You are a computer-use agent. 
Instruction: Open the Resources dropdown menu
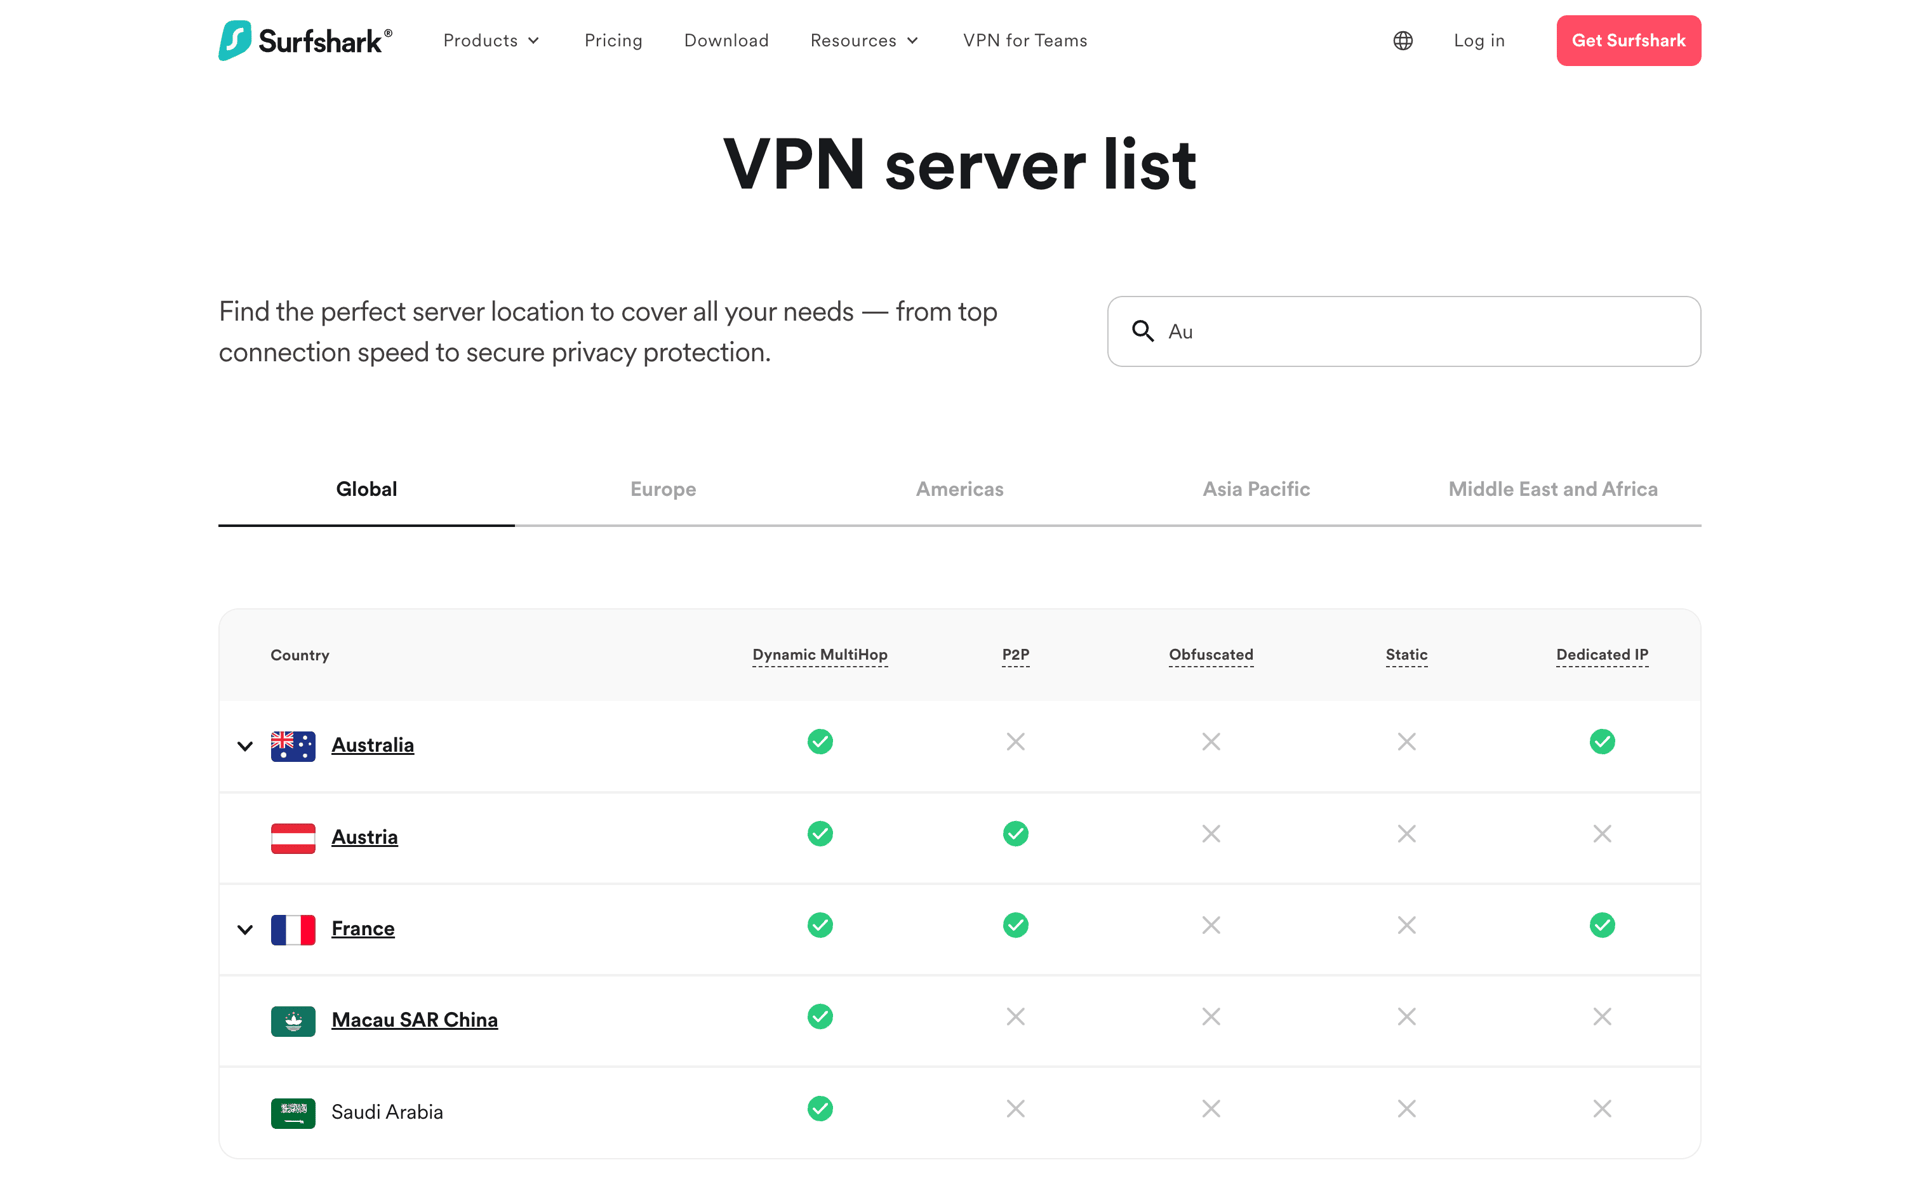864,41
